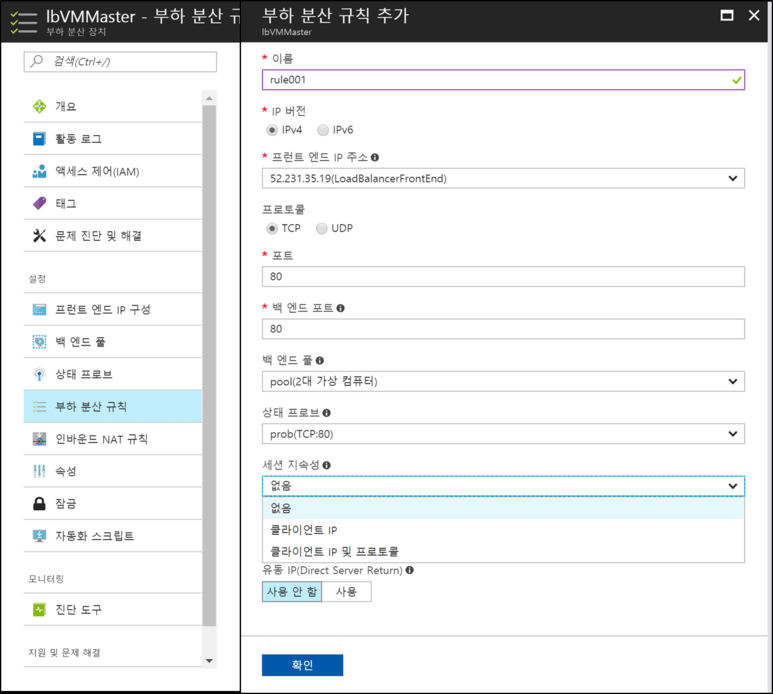773x694 pixels.
Task: Enable 유동 IP with the 사용 toggle
Action: point(346,592)
